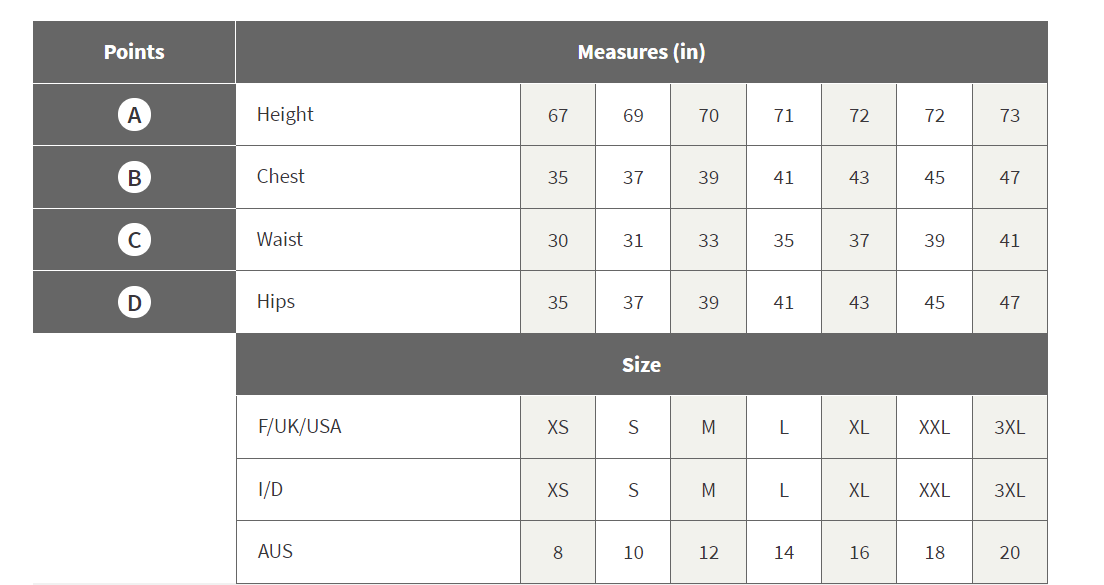Viewport: 1104px width, 585px height.
Task: Select the Chest row label
Action: point(280,177)
